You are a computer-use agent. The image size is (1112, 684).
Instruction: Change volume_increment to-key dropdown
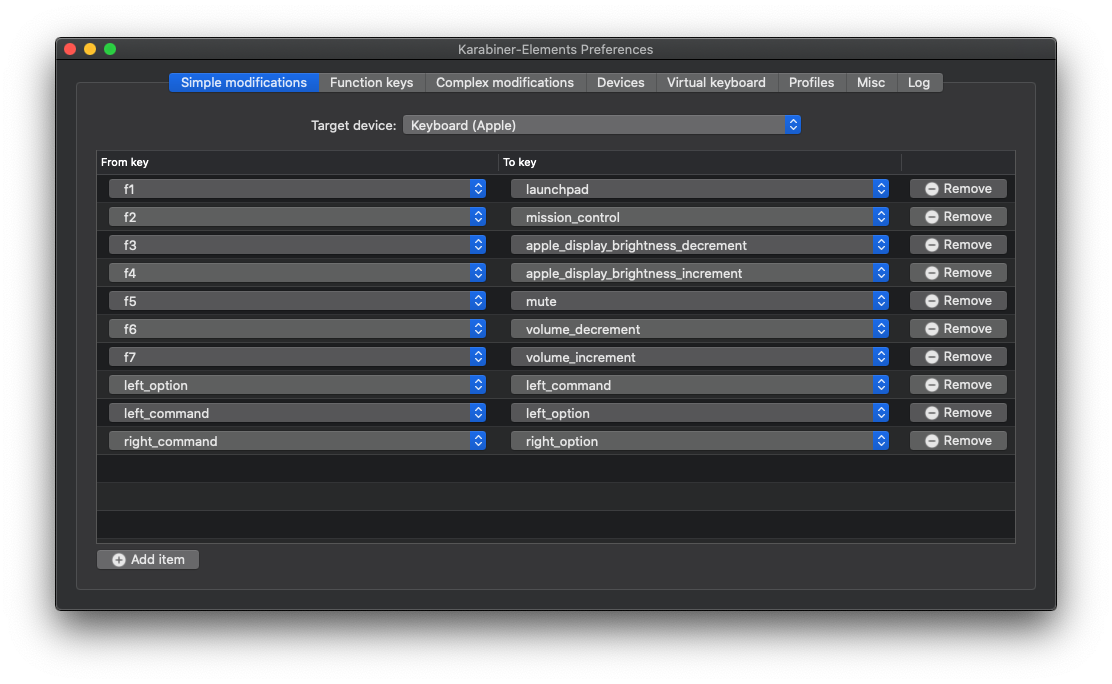pyautogui.click(x=700, y=357)
